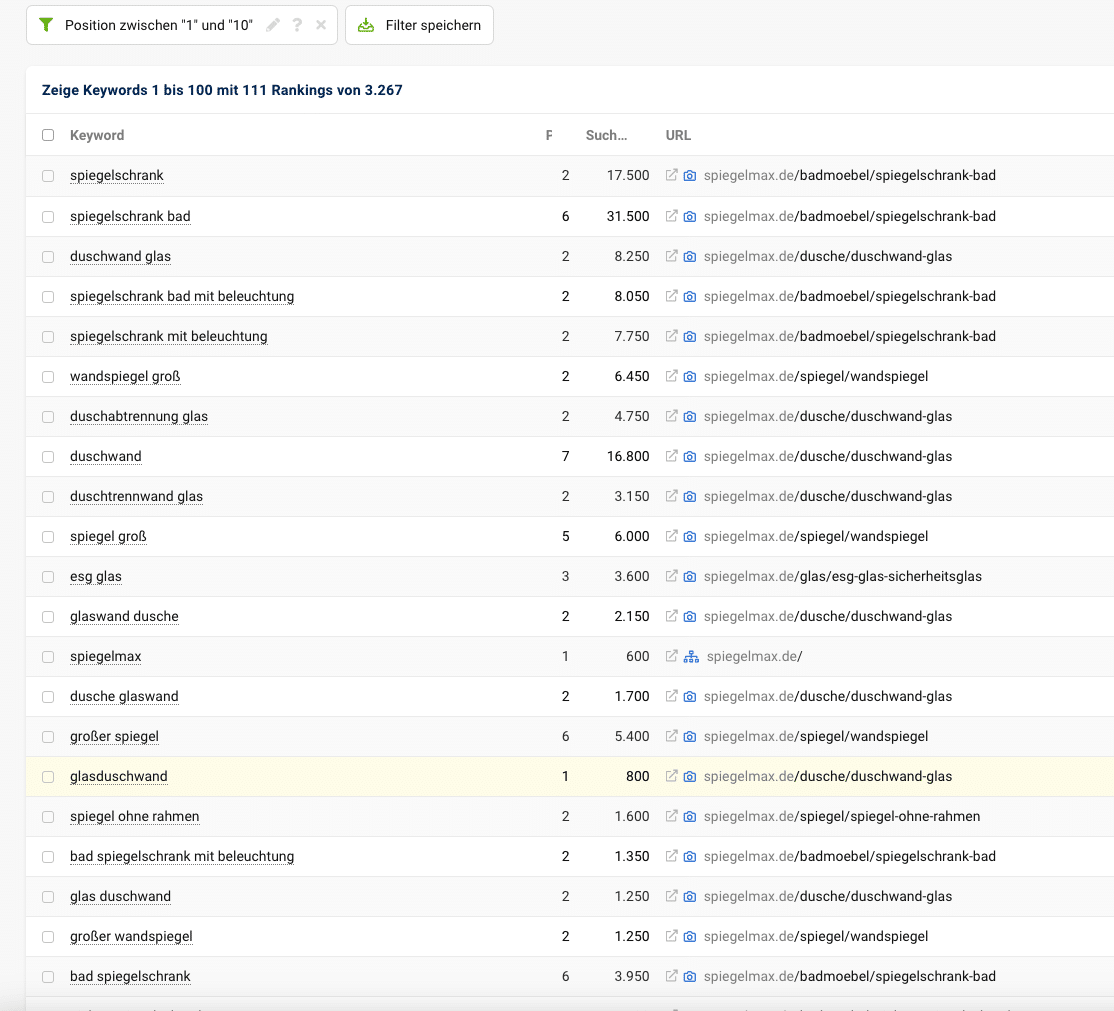Screen dimensions: 1114x1011
Task: Select checkbox for spiegelschrank bad
Action: coord(48,216)
